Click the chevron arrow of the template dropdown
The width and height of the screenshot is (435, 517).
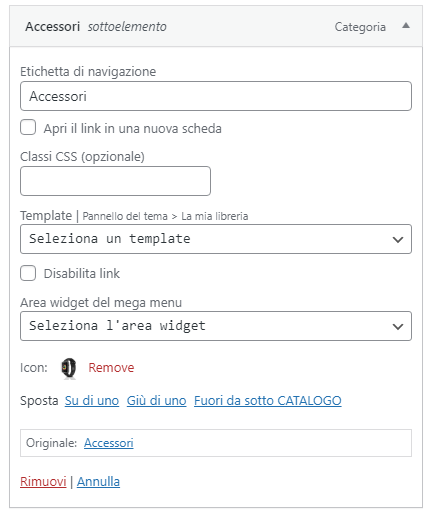pyautogui.click(x=398, y=239)
